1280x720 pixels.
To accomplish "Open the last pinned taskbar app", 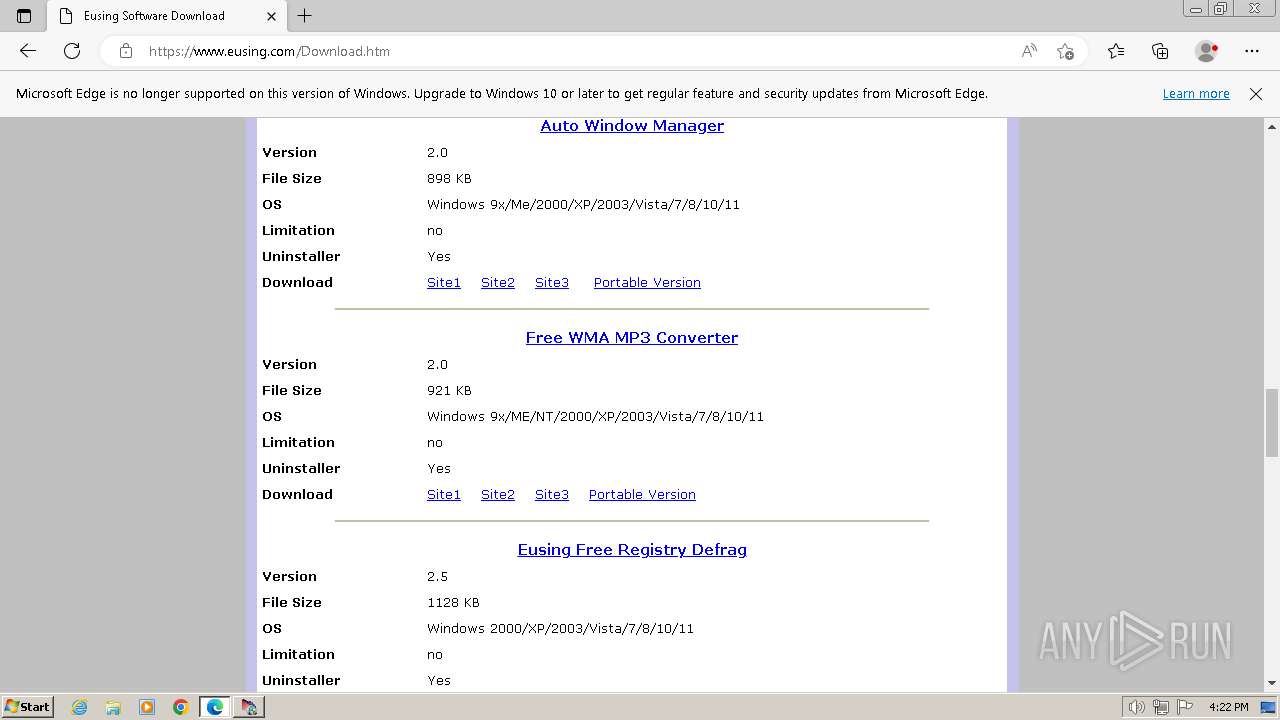I will (249, 707).
